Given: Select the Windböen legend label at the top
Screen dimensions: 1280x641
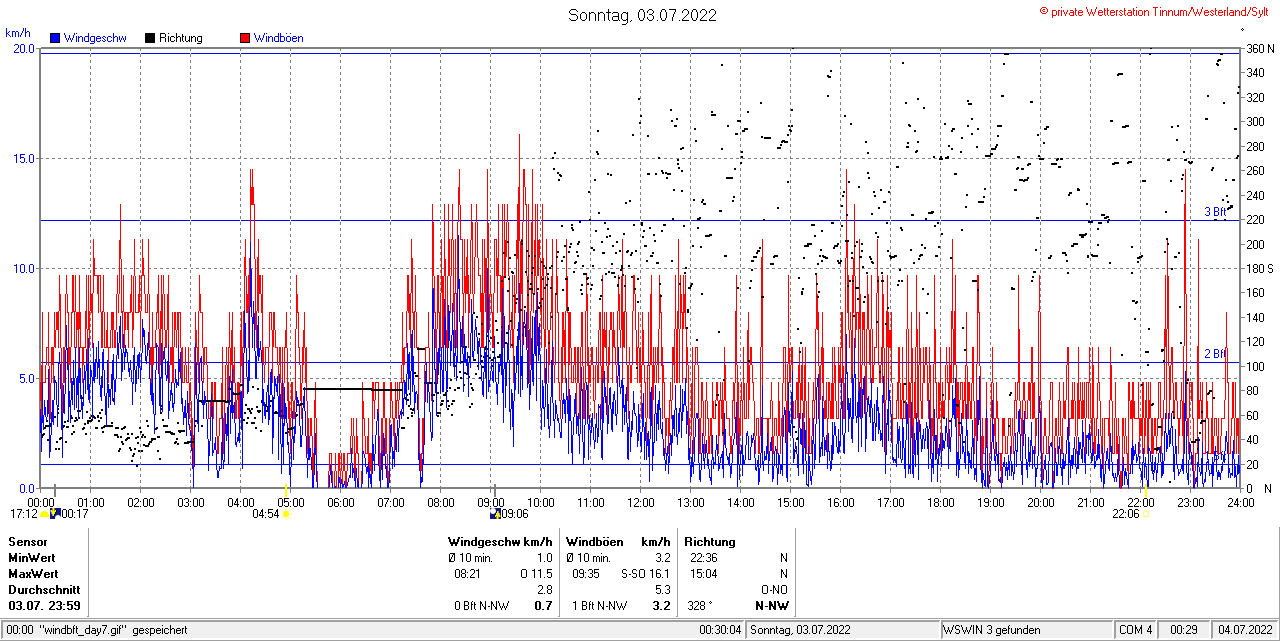Looking at the screenshot, I should 279,38.
